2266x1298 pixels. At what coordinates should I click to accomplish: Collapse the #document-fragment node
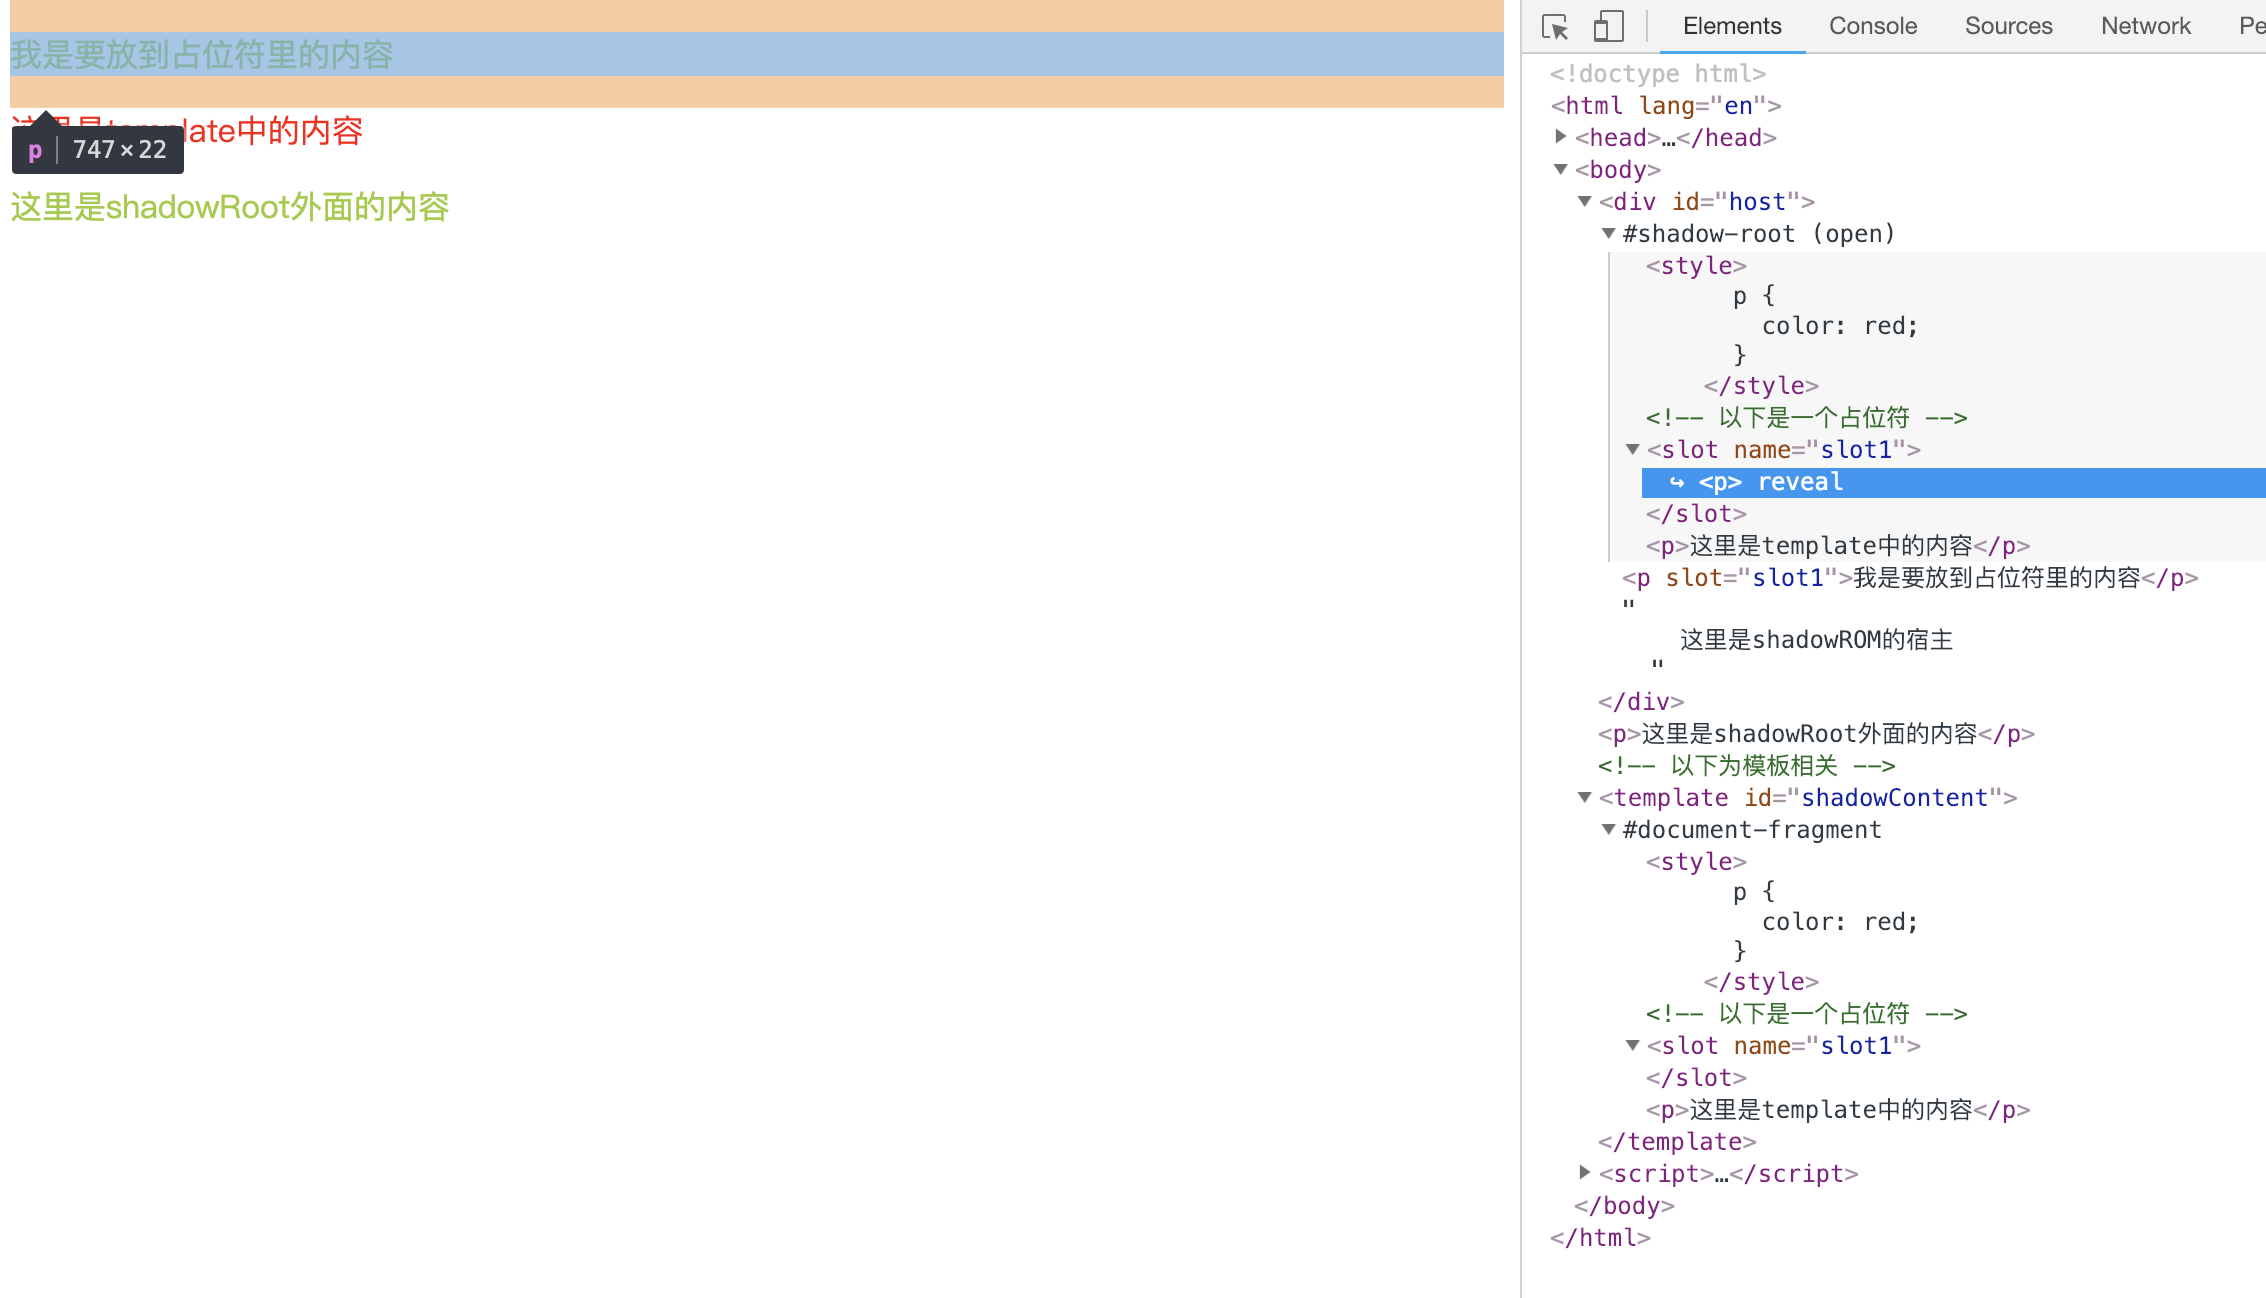click(x=1608, y=829)
